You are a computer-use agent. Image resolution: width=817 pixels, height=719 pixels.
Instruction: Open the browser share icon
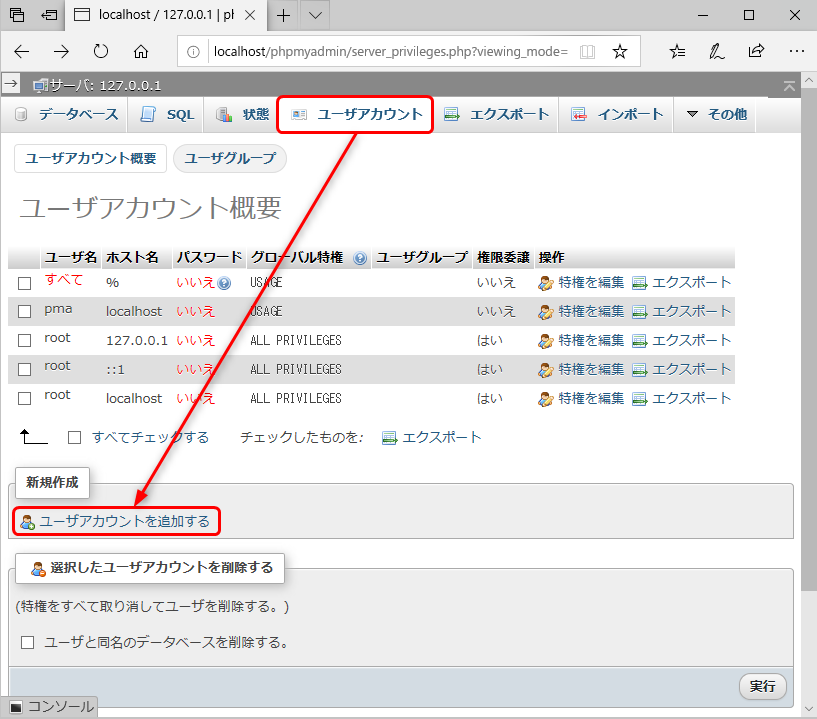(x=756, y=51)
